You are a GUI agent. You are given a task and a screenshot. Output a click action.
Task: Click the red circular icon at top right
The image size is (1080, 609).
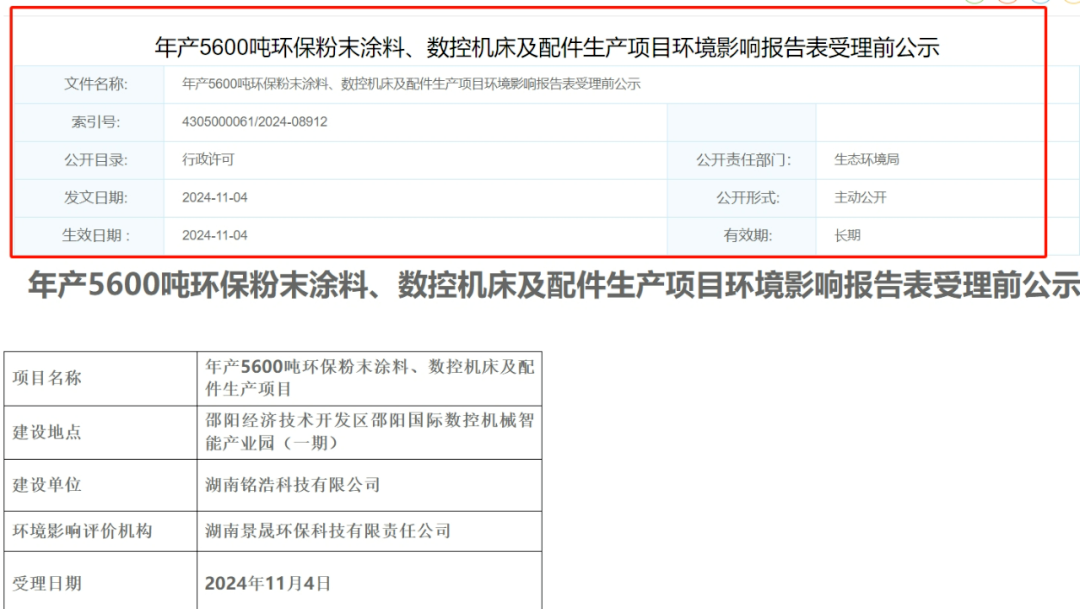[x=1007, y=2]
